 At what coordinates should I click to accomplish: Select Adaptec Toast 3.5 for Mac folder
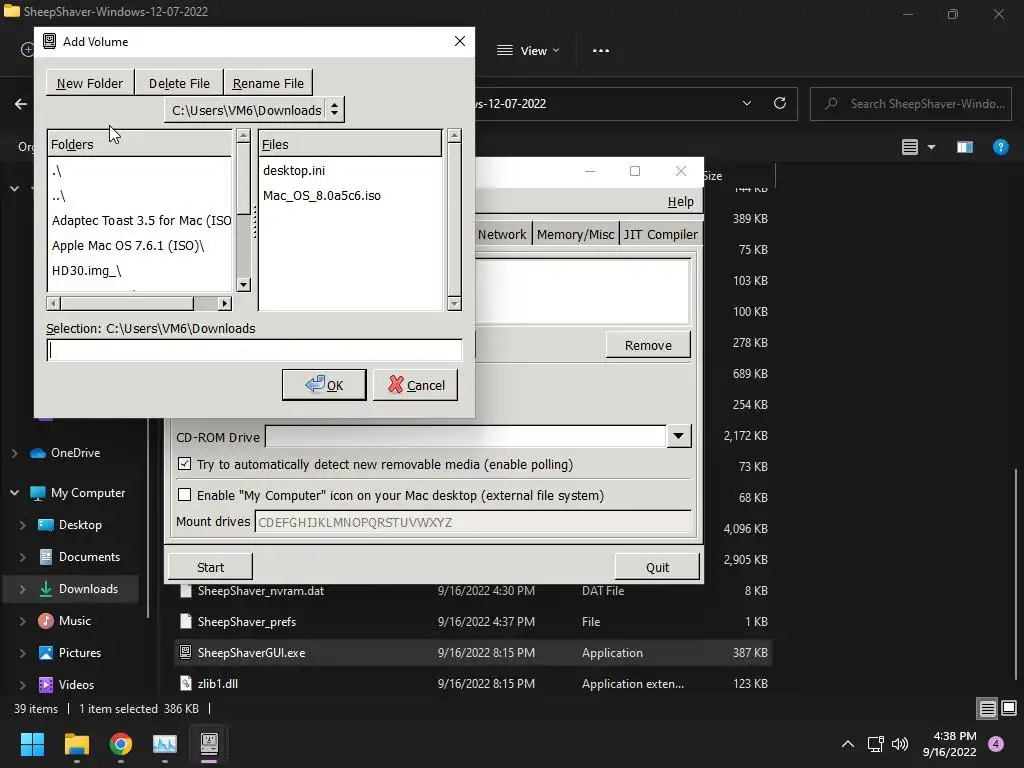pyautogui.click(x=141, y=221)
